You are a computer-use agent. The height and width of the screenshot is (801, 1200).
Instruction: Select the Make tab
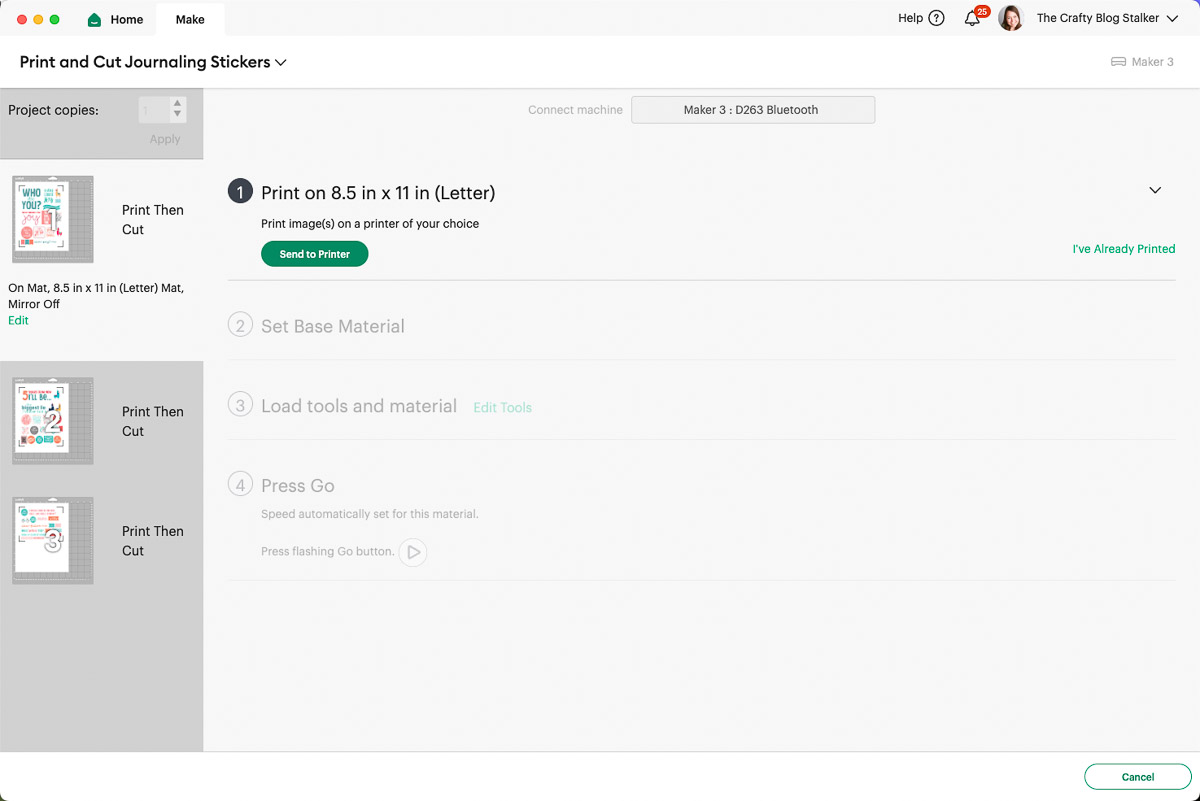point(190,19)
